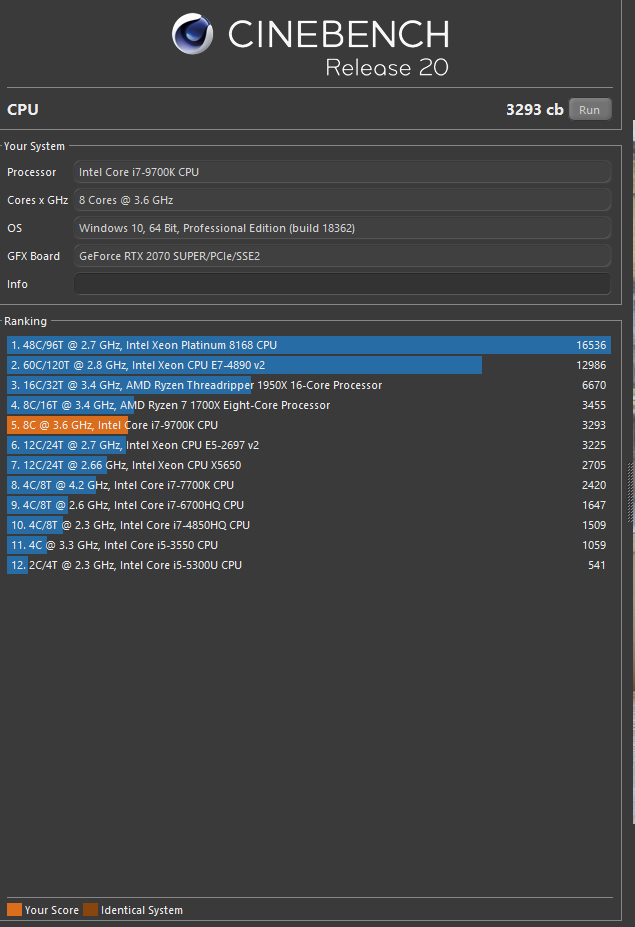Click the Processor field showing Intel Core i7-9700K

(342, 172)
